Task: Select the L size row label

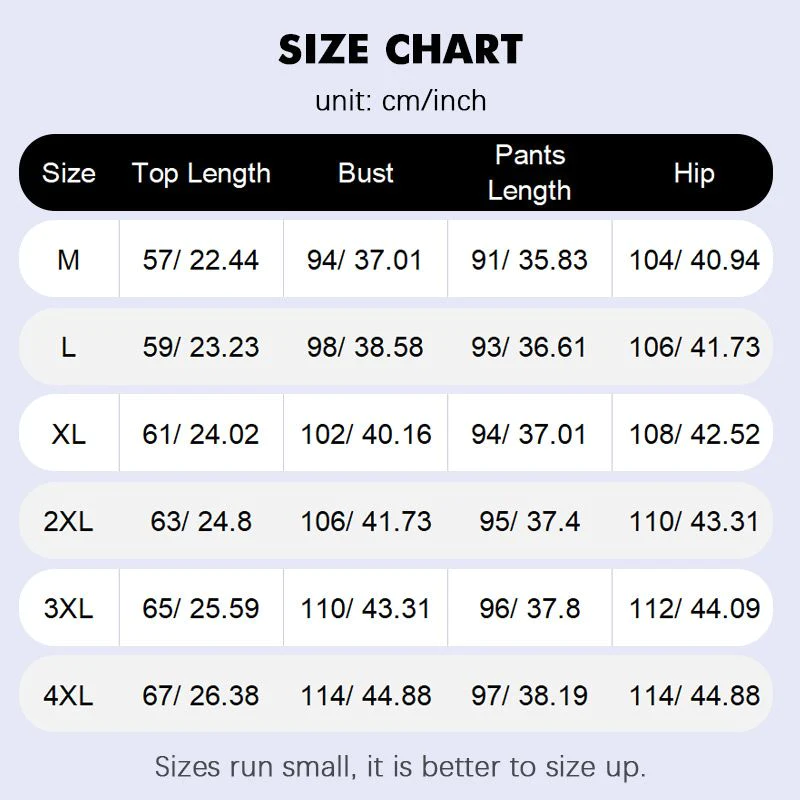Action: click(68, 347)
